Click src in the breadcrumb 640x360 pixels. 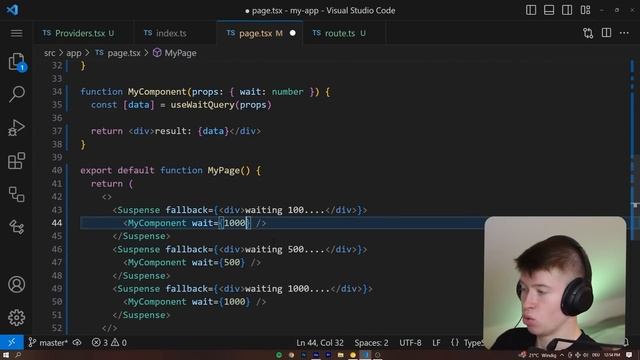click(x=49, y=53)
